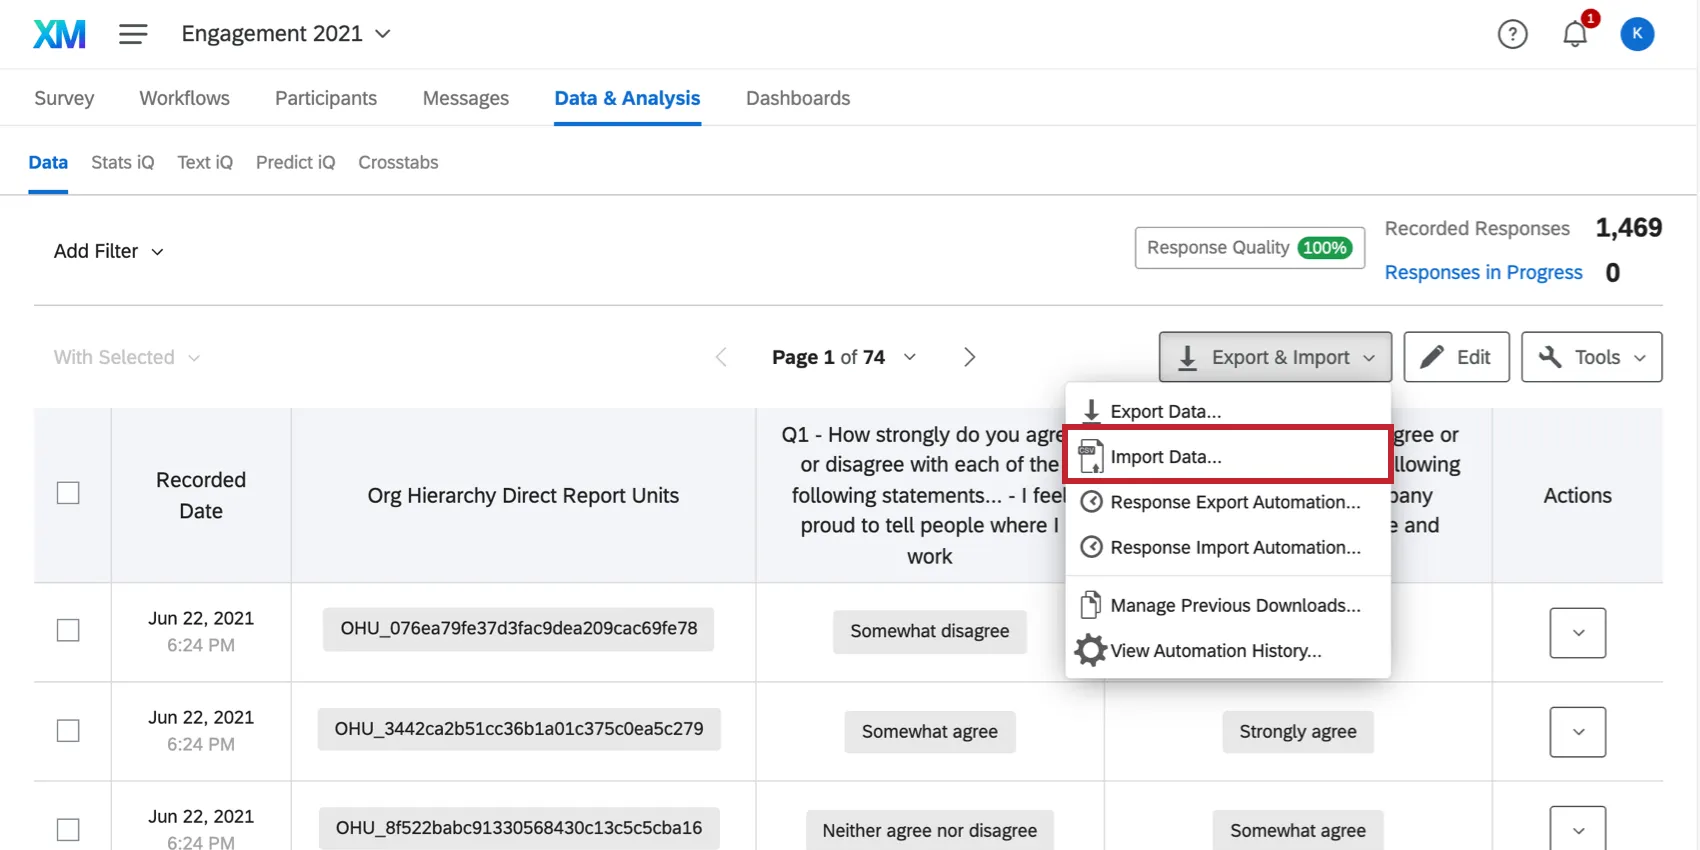The height and width of the screenshot is (850, 1700).
Task: Open the first row Actions dropdown
Action: [1577, 633]
